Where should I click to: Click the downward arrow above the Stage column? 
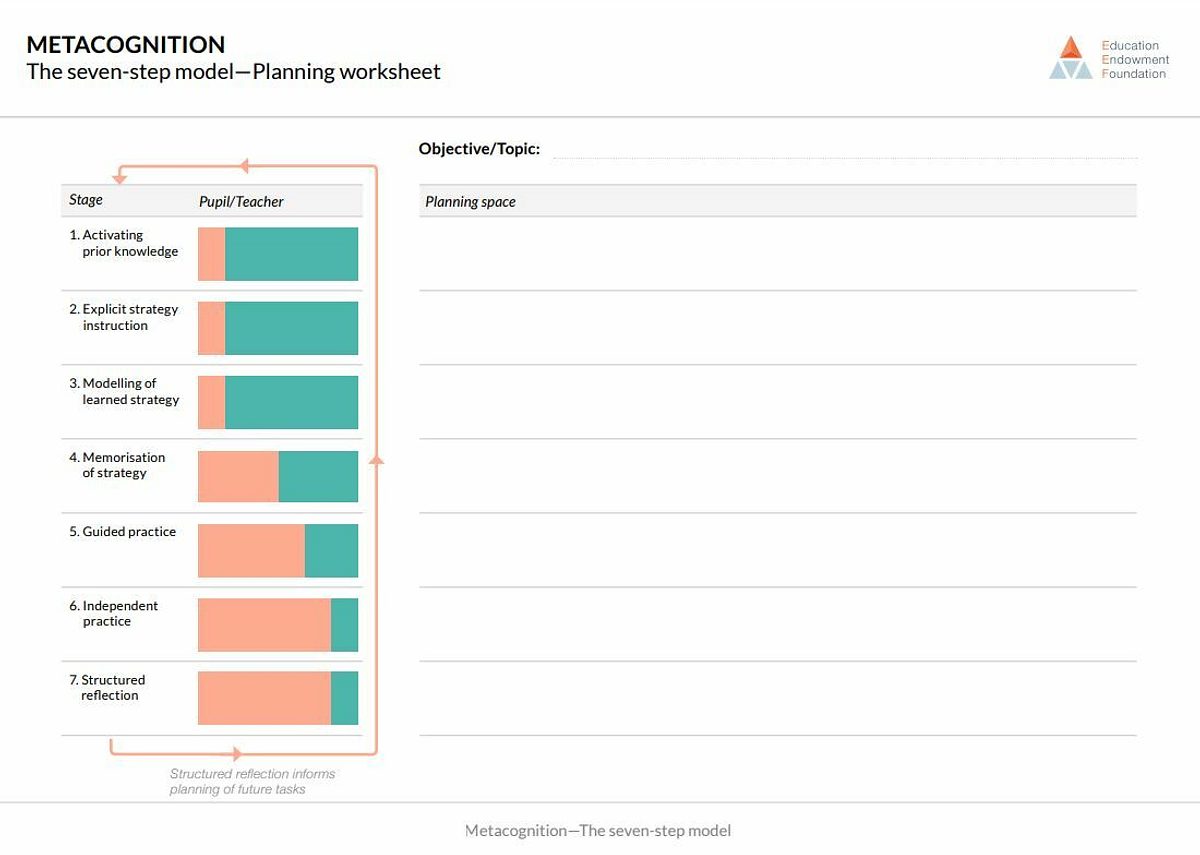(x=120, y=179)
